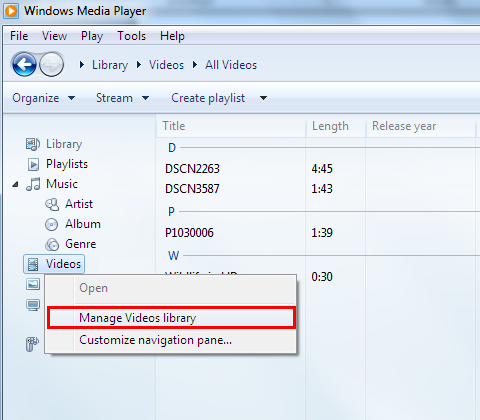Click the Other Libraries icon at bottom
Image resolution: width=480 pixels, height=420 pixels.
pyautogui.click(x=32, y=344)
